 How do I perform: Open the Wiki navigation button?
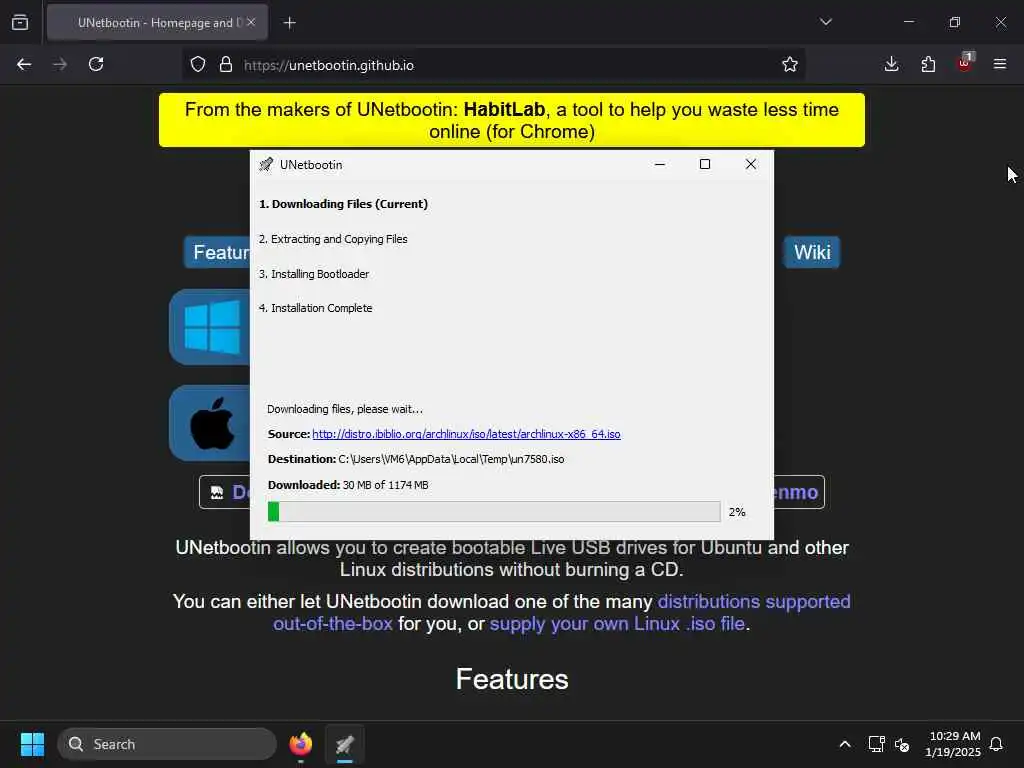point(812,252)
